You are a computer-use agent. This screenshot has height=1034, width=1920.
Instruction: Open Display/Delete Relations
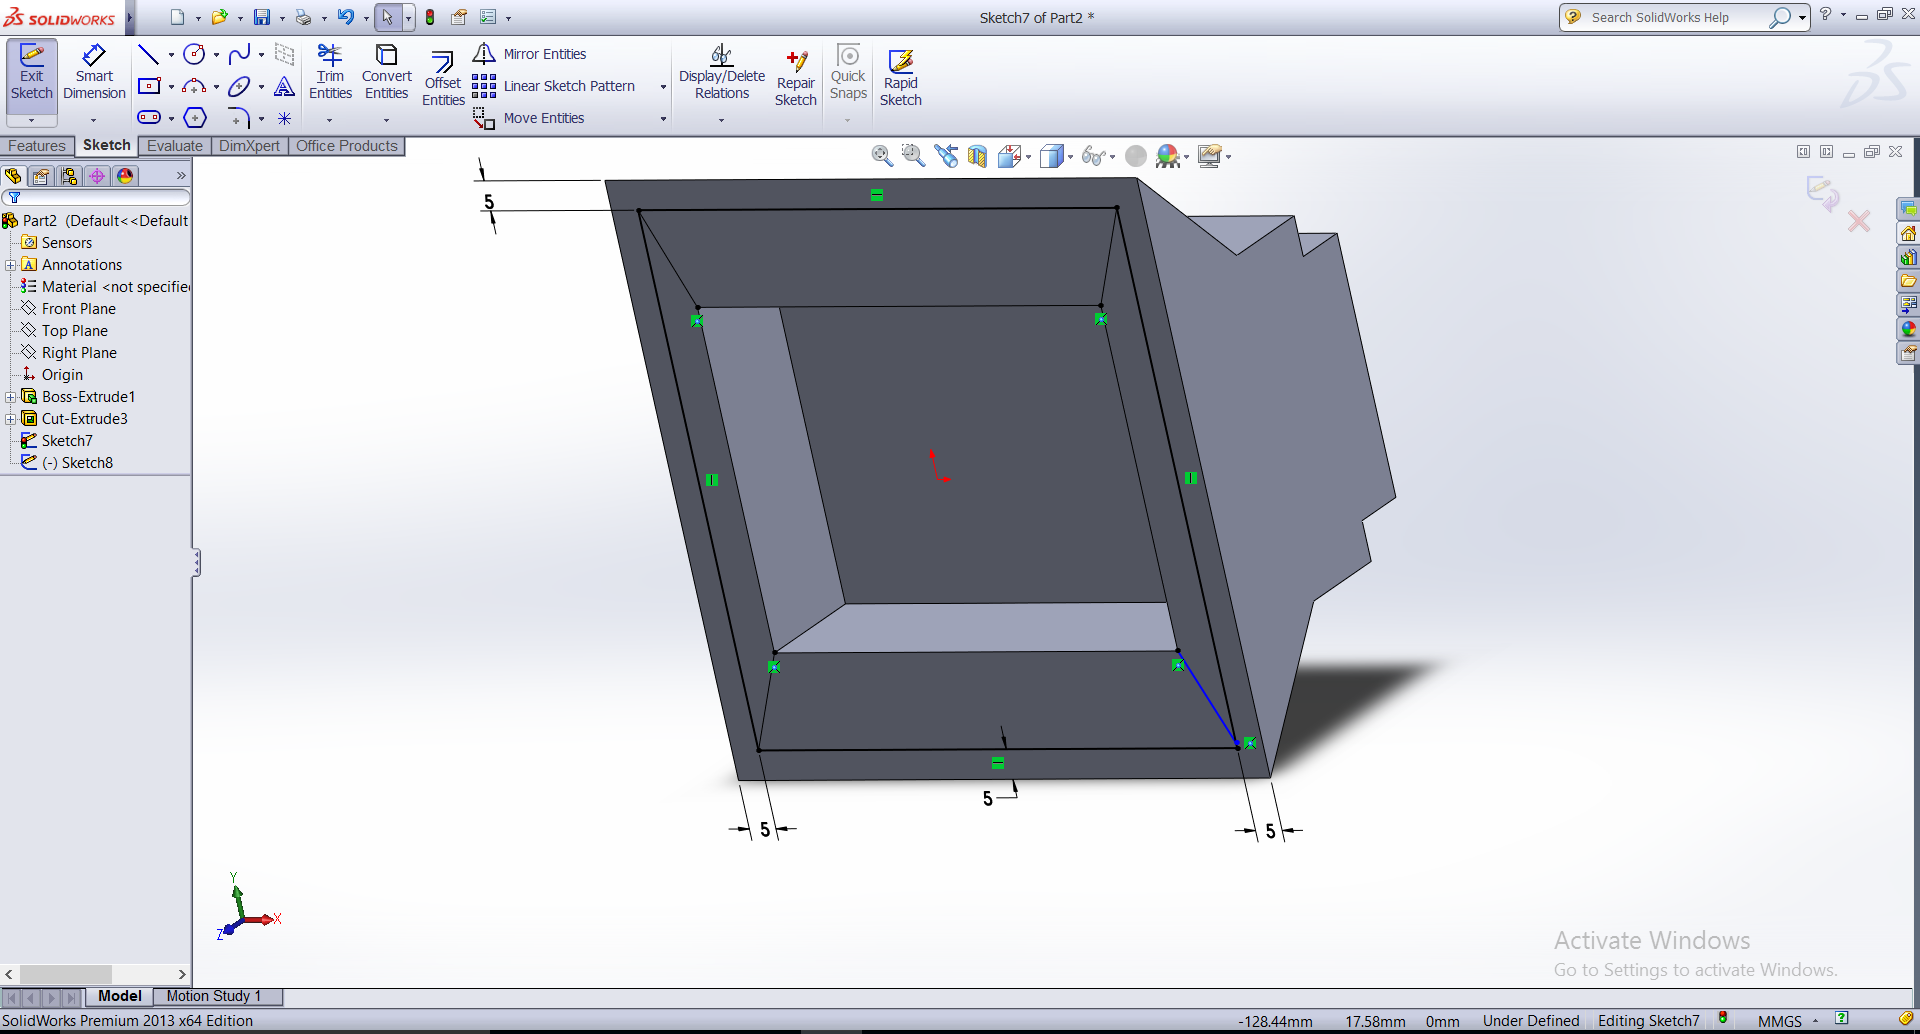(x=721, y=72)
